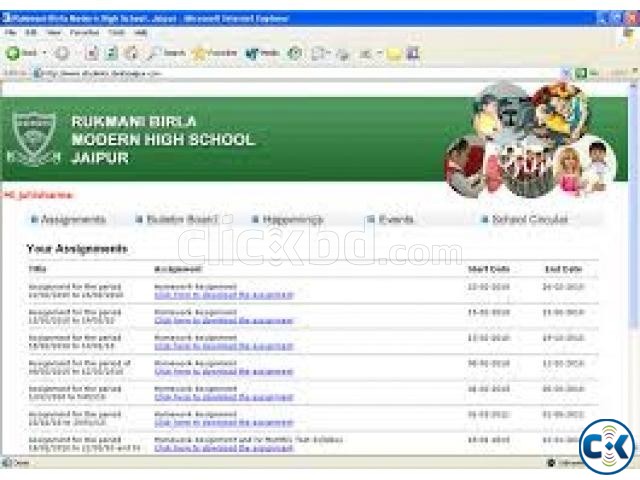Click inside the address bar field
Screen dimensions: 640x480
click(x=300, y=73)
